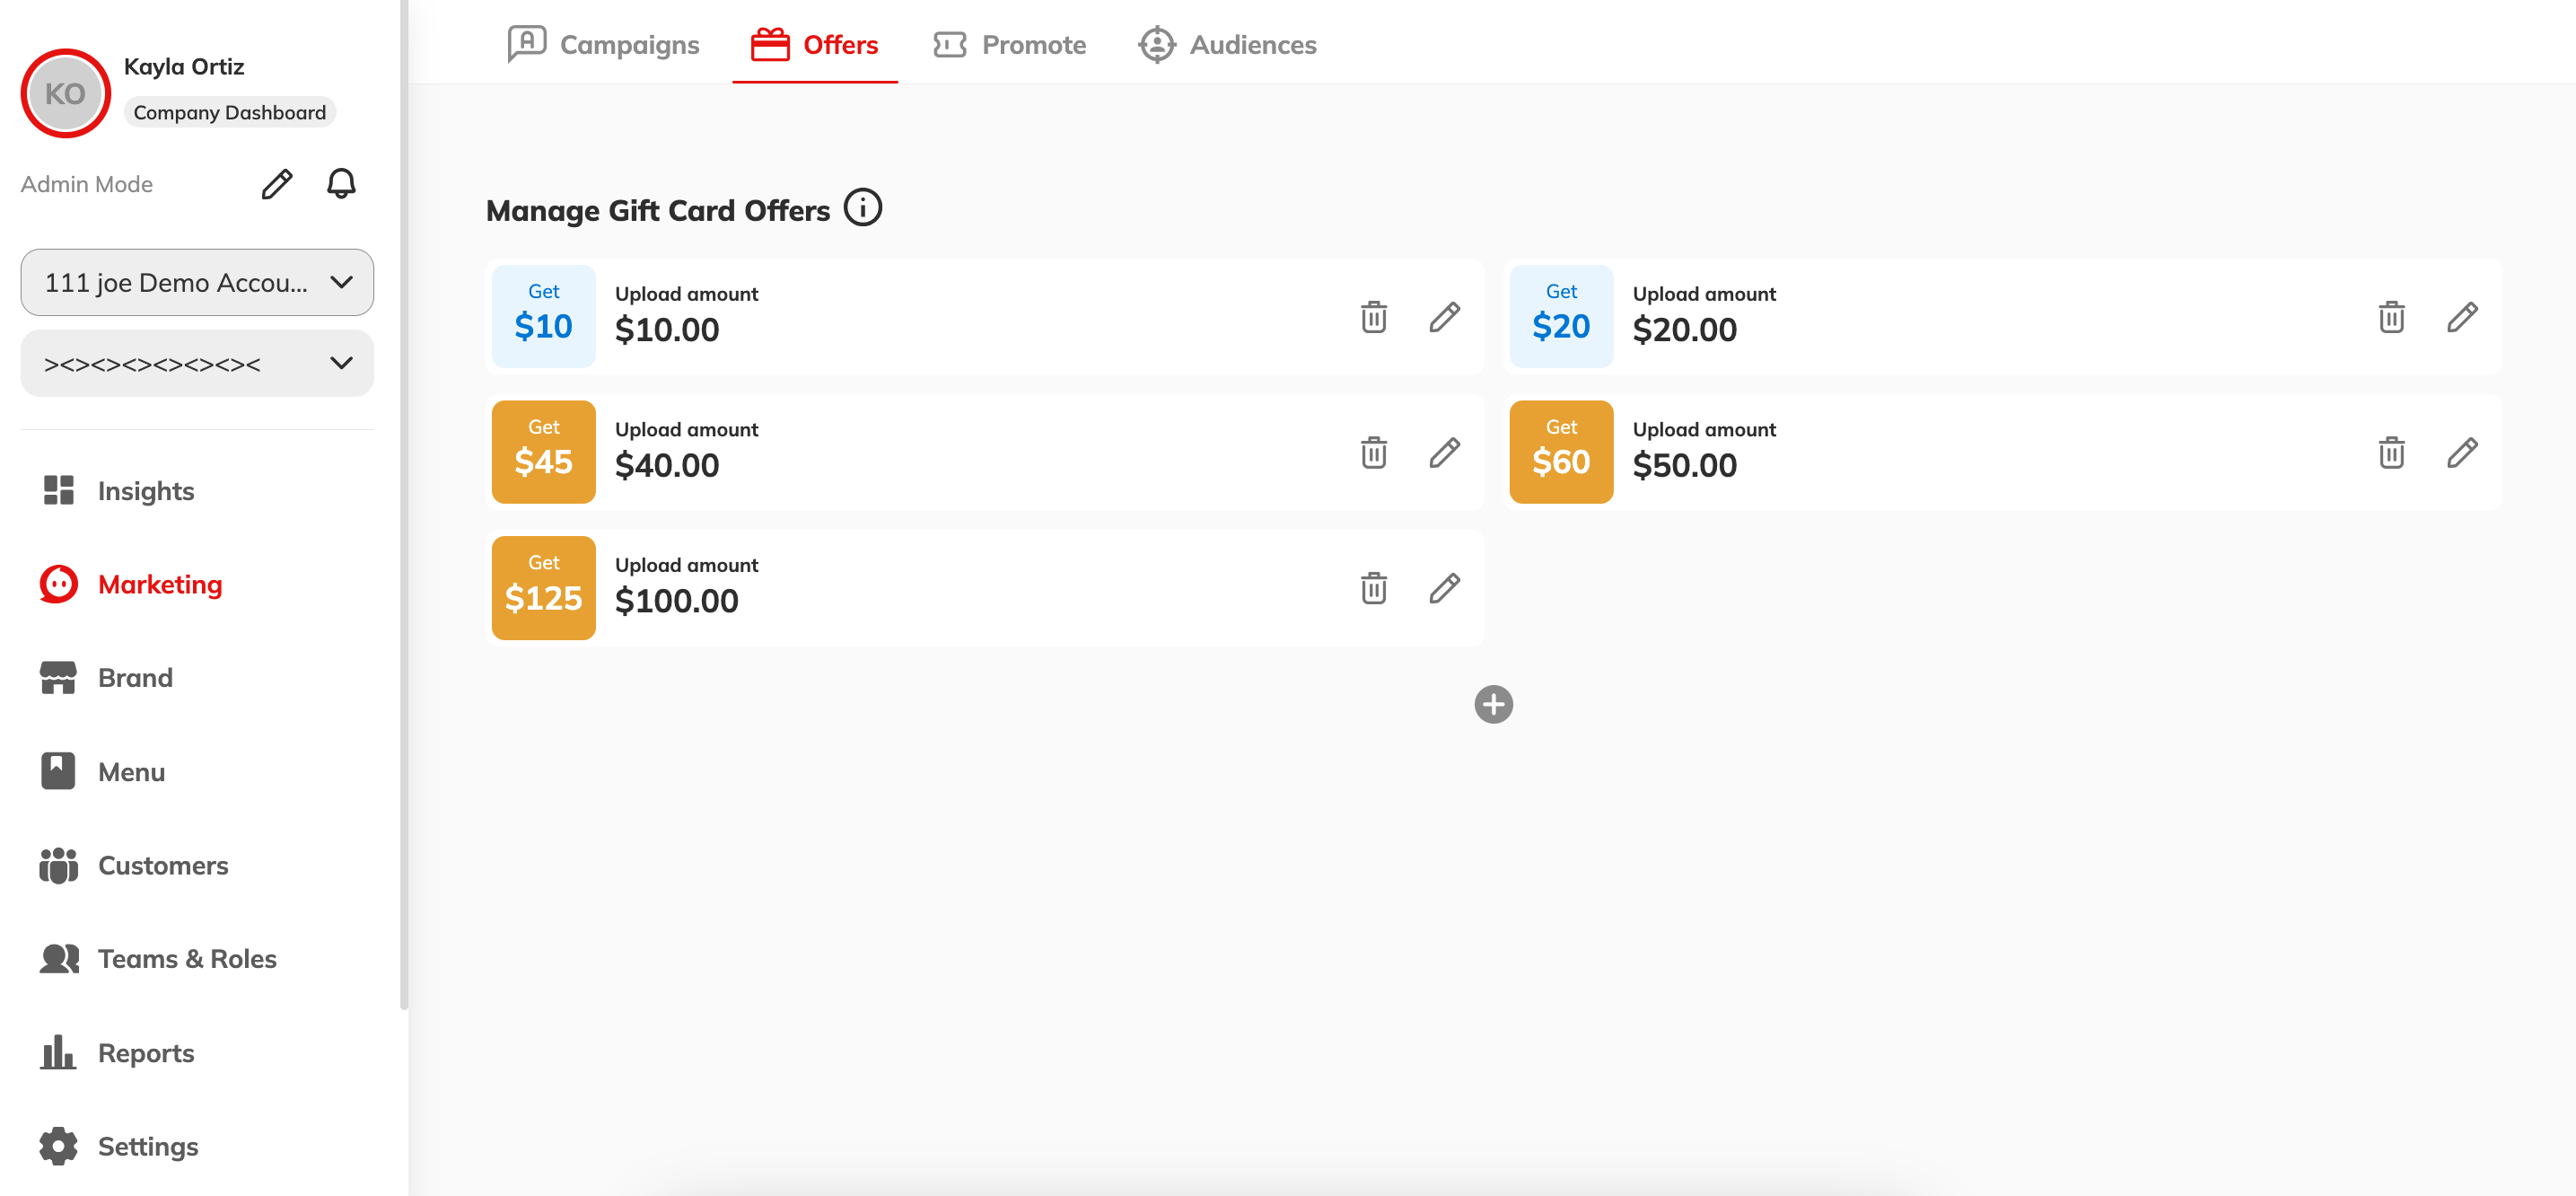Screen dimensions: 2576x1196
Task: Go to Customers section
Action: [134, 865]
